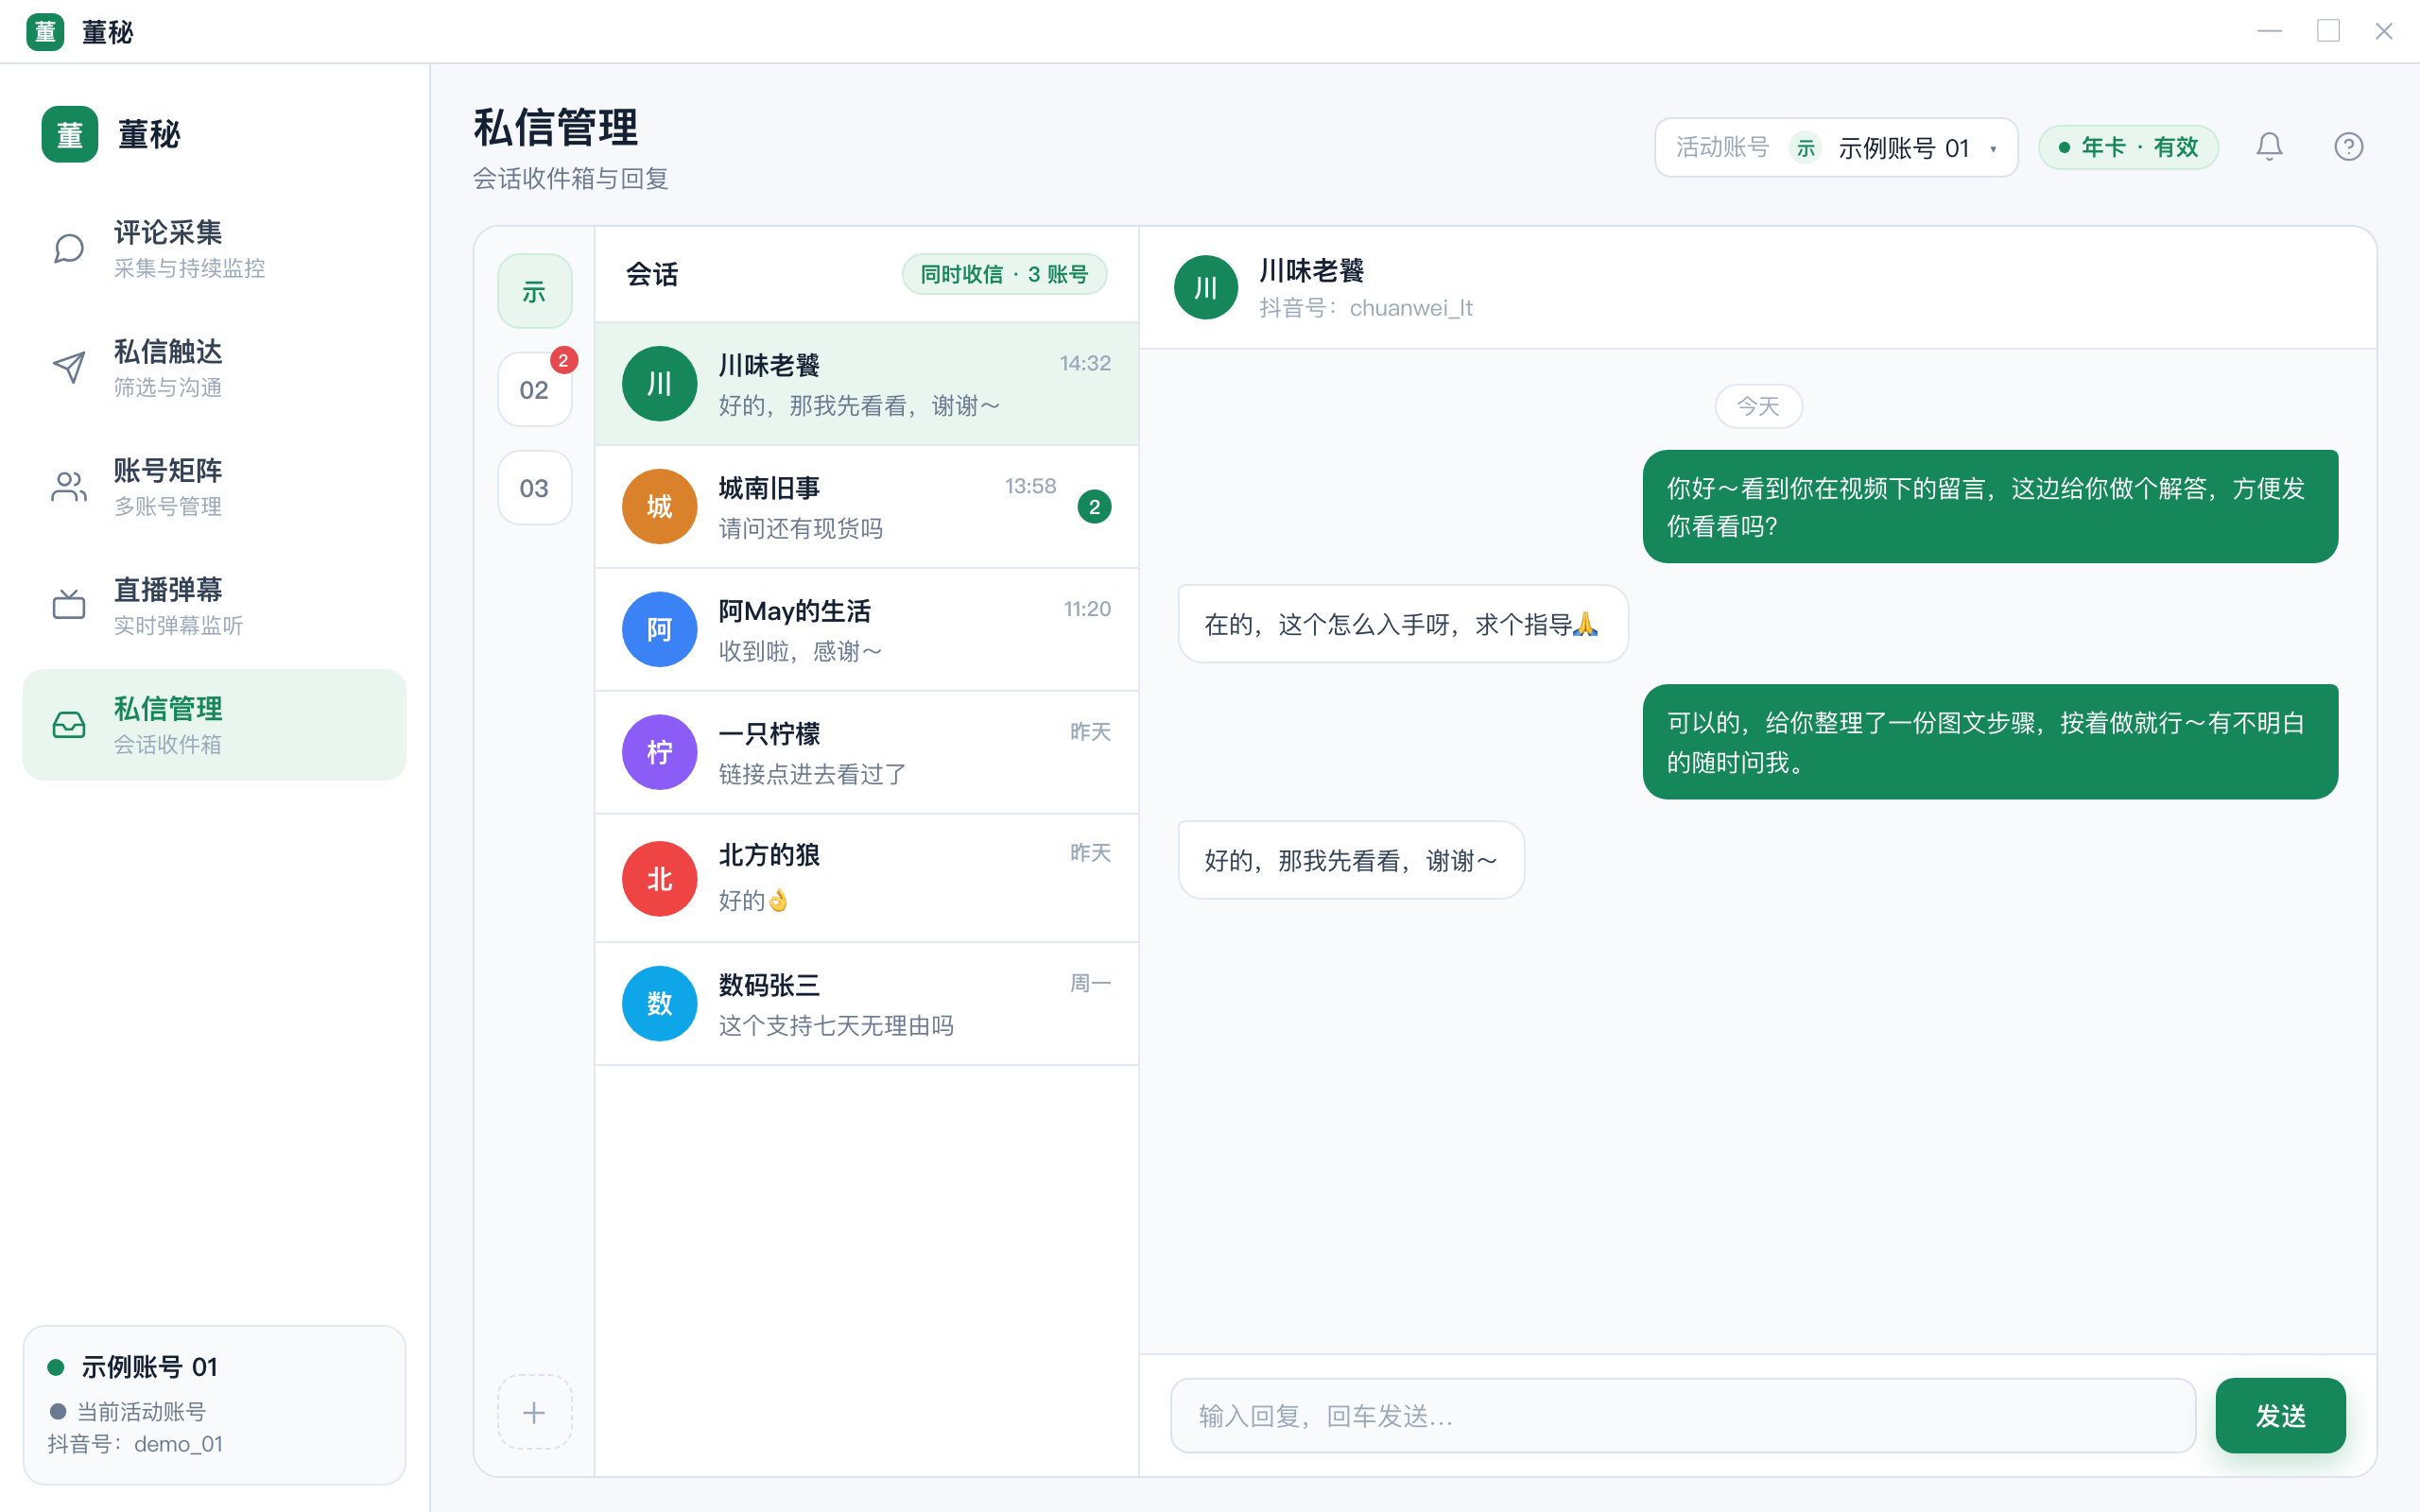Click the 14:32 timestamp on 川味老饕
Viewport: 2420px width, 1512px height.
[x=1085, y=363]
